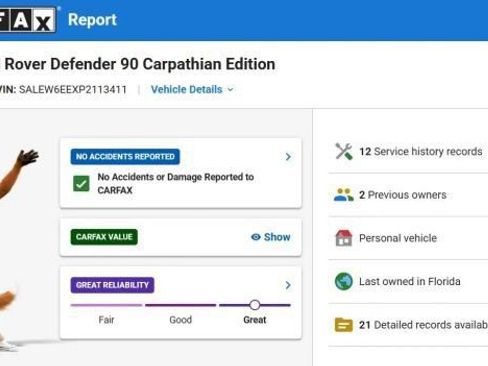
Task: Click the Personal vehicle text
Action: pos(398,238)
